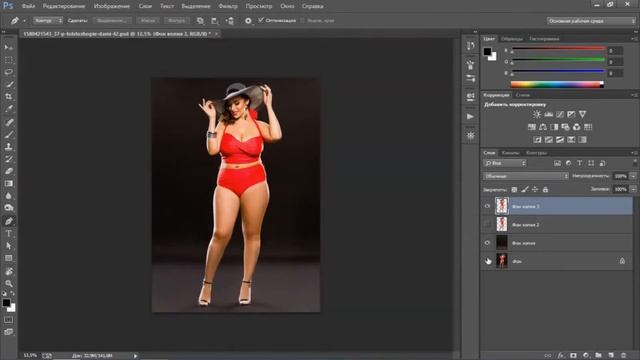The width and height of the screenshot is (640, 360).
Task: Select the Rectangle shape tool
Action: [8, 258]
